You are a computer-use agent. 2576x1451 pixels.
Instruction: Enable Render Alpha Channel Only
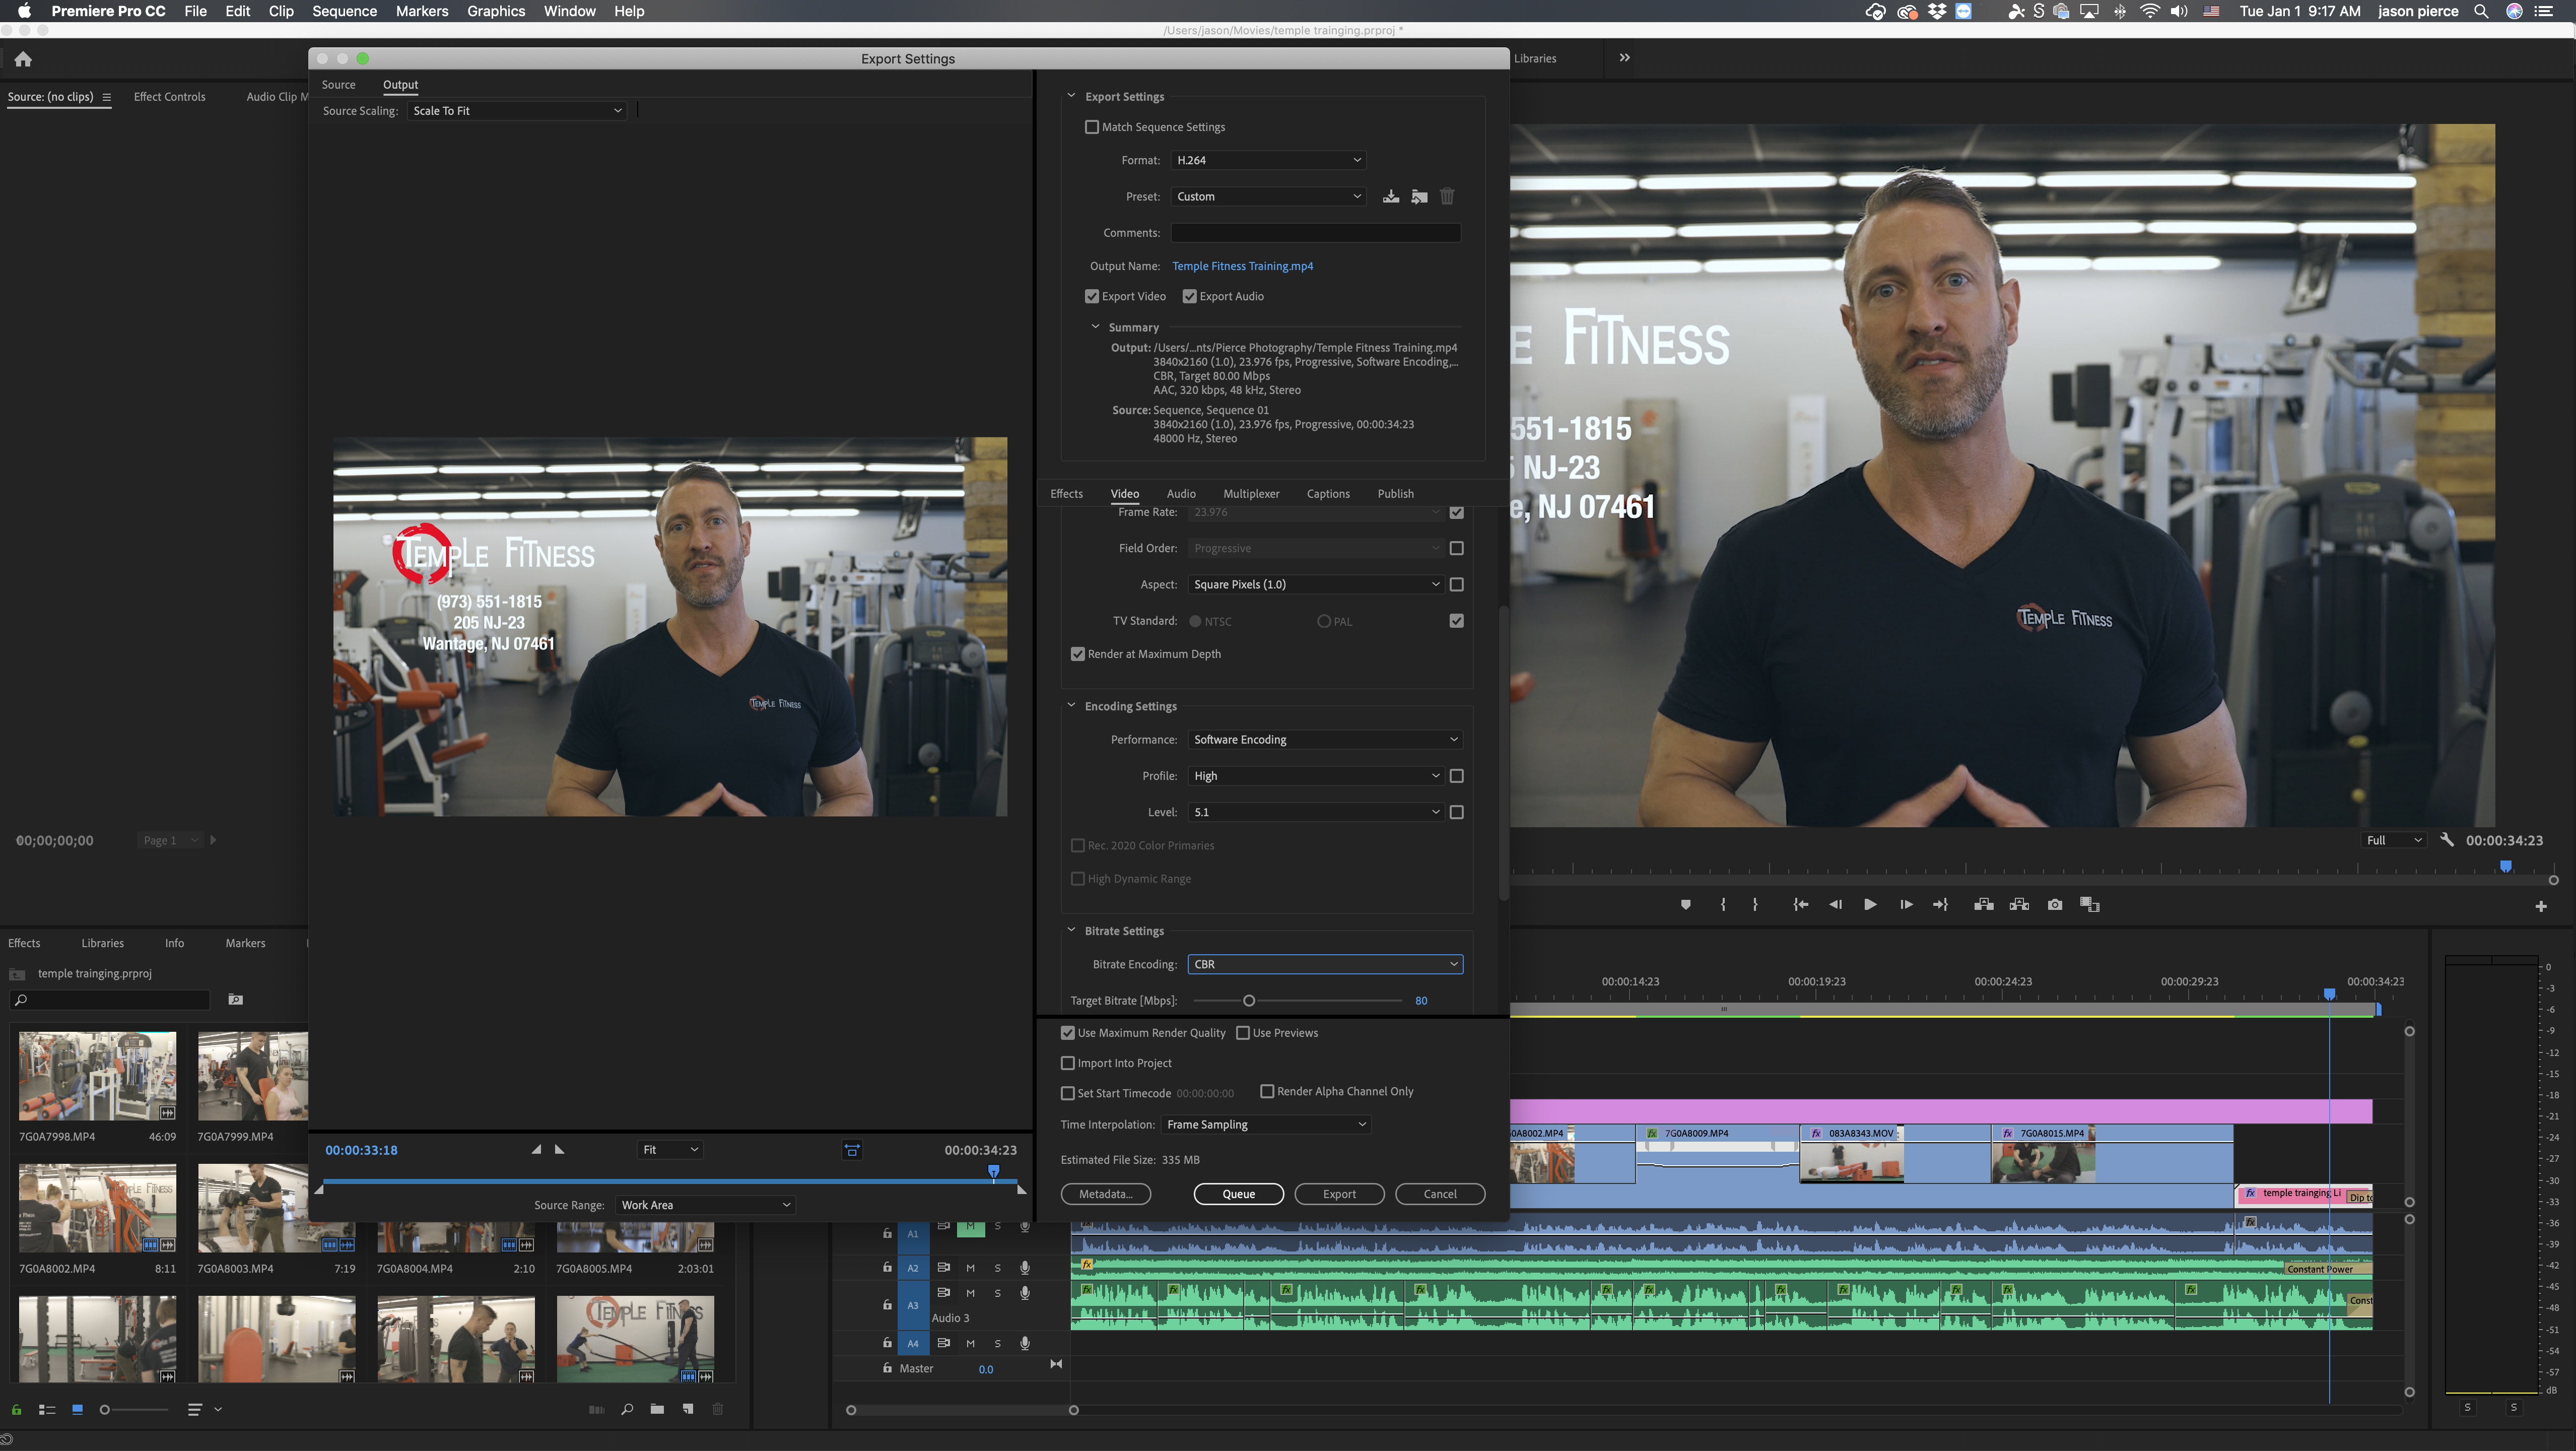pos(1267,1091)
